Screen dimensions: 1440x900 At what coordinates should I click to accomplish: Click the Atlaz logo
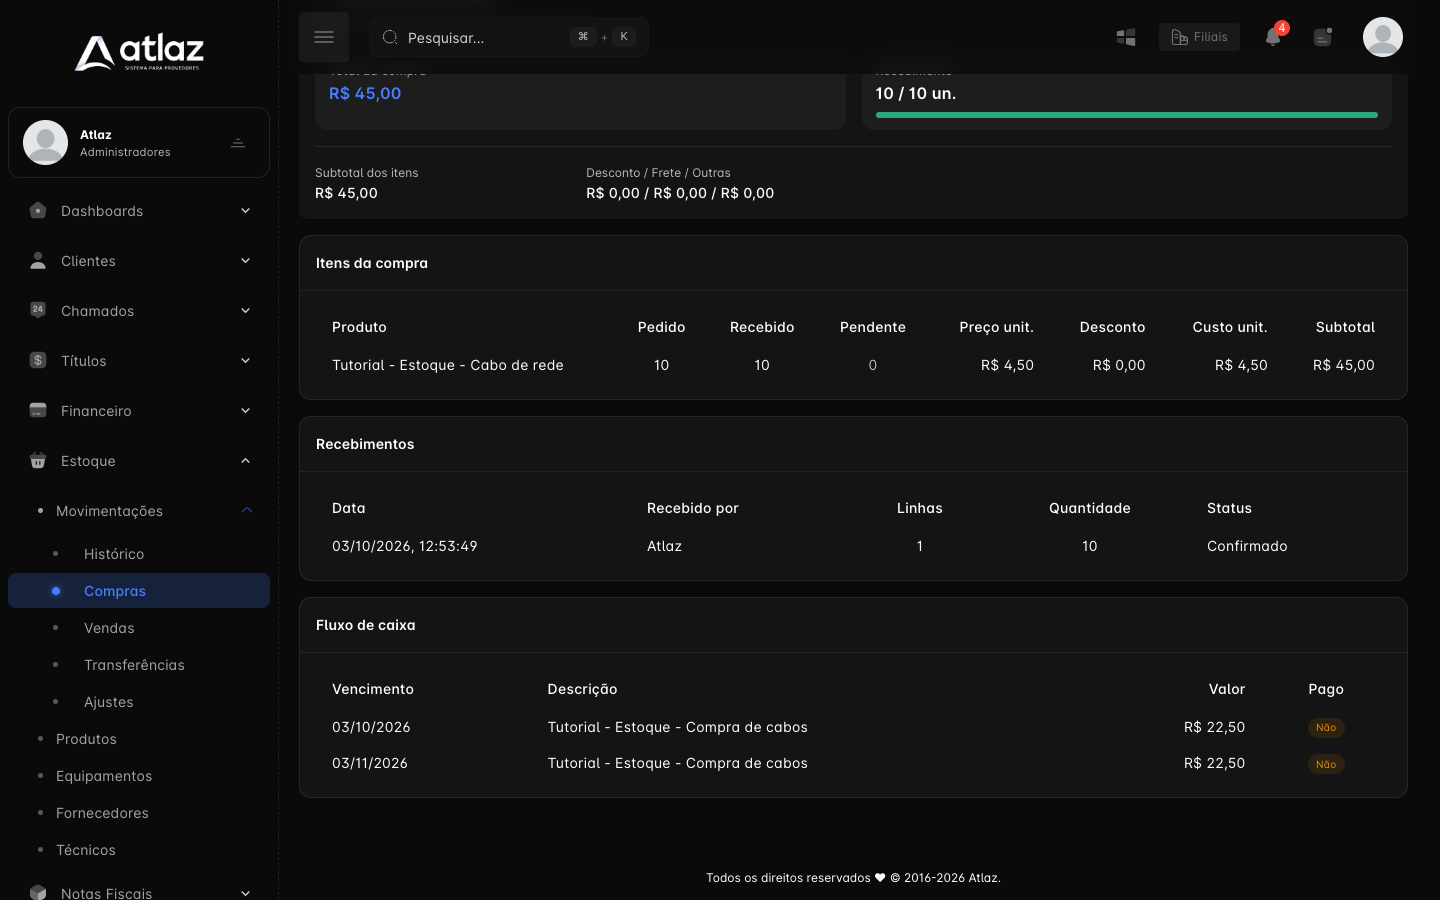pos(139,52)
